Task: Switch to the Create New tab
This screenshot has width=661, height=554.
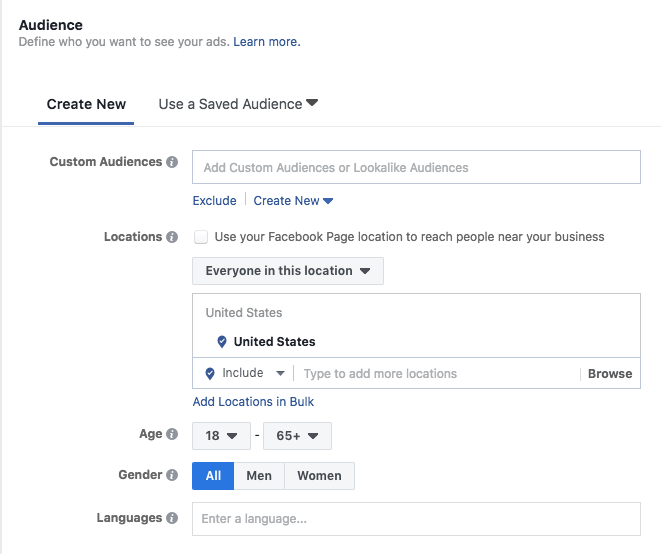Action: point(86,104)
